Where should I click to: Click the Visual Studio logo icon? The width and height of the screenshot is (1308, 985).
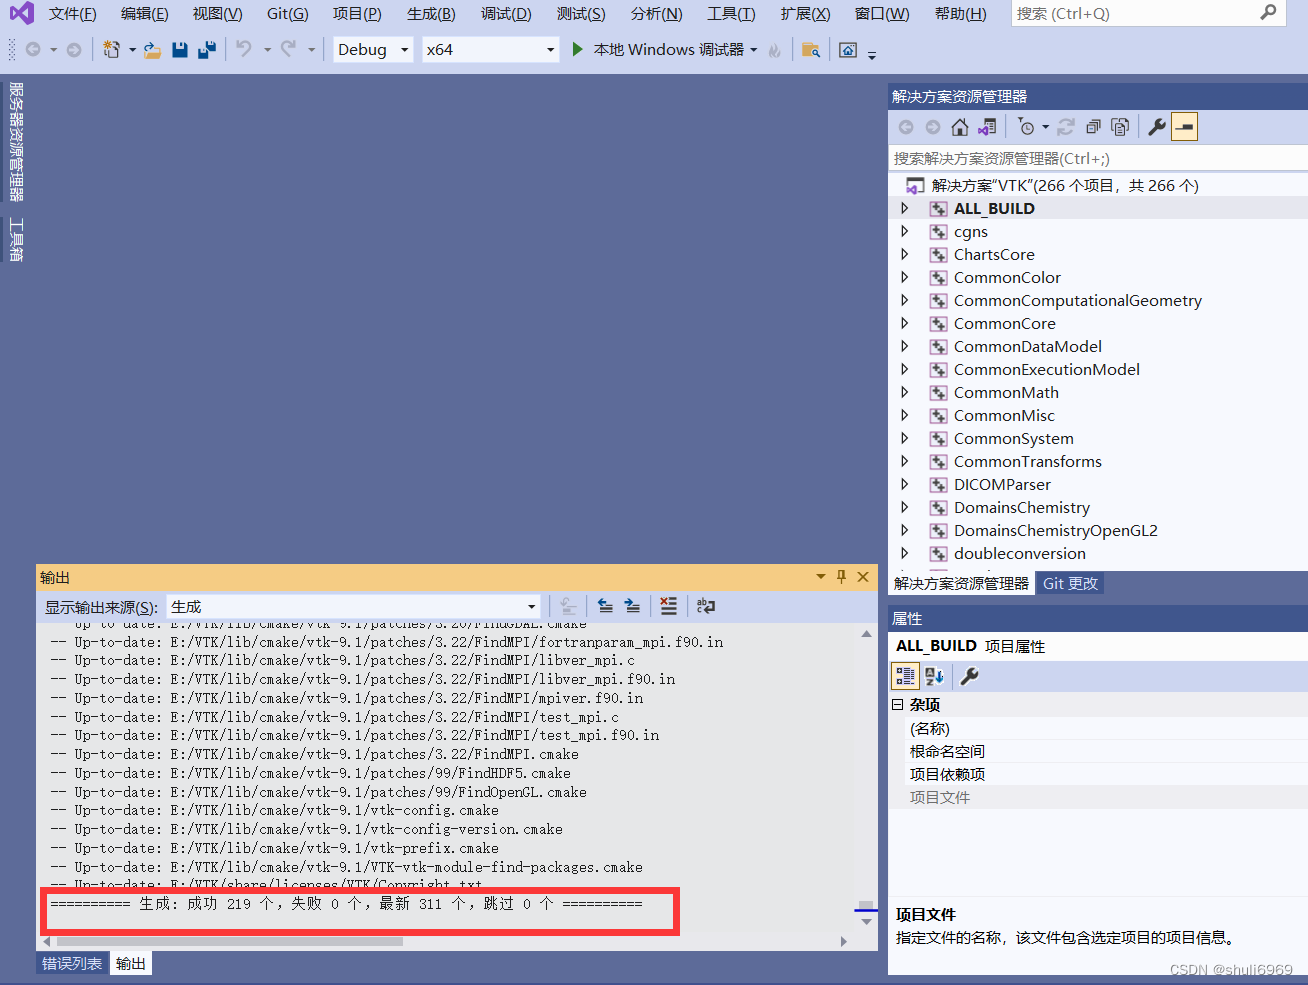pyautogui.click(x=22, y=13)
